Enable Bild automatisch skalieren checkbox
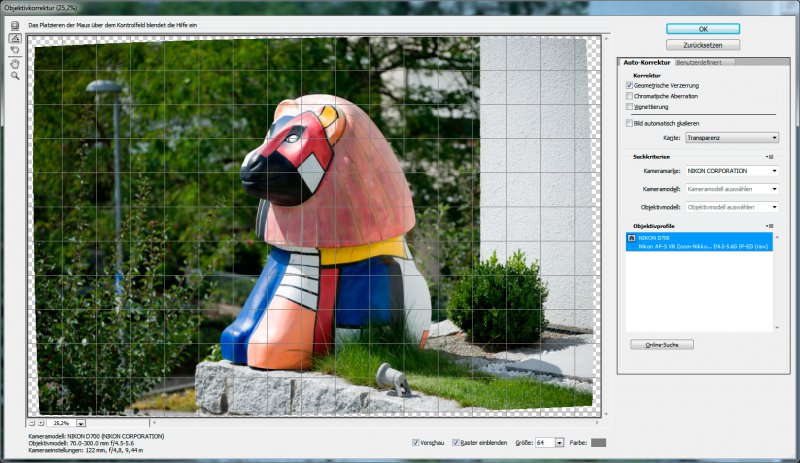800x463 pixels. pyautogui.click(x=629, y=123)
